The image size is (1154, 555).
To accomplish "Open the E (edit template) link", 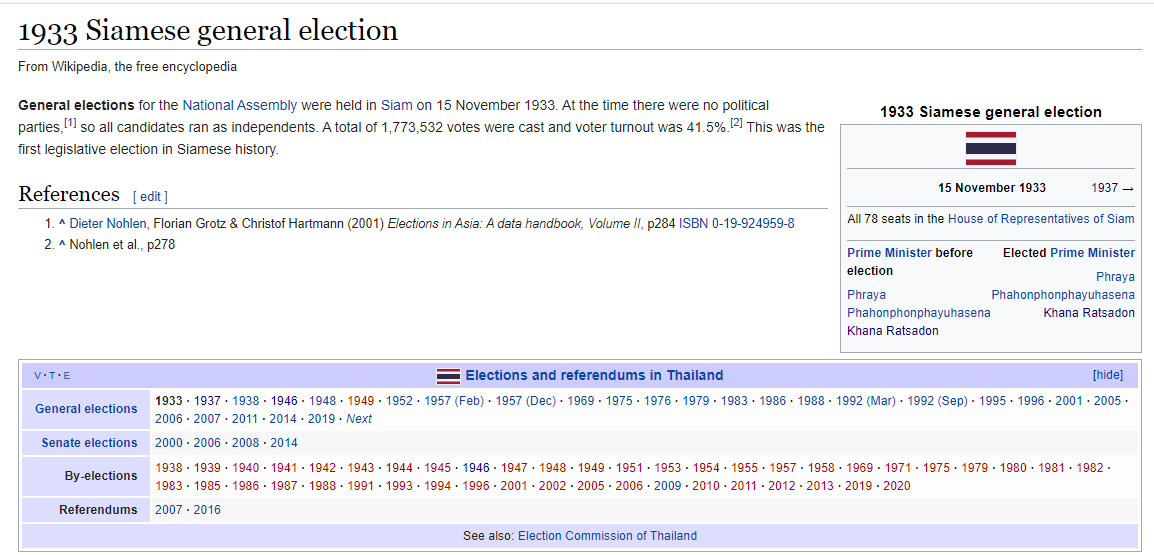I will [x=67, y=376].
